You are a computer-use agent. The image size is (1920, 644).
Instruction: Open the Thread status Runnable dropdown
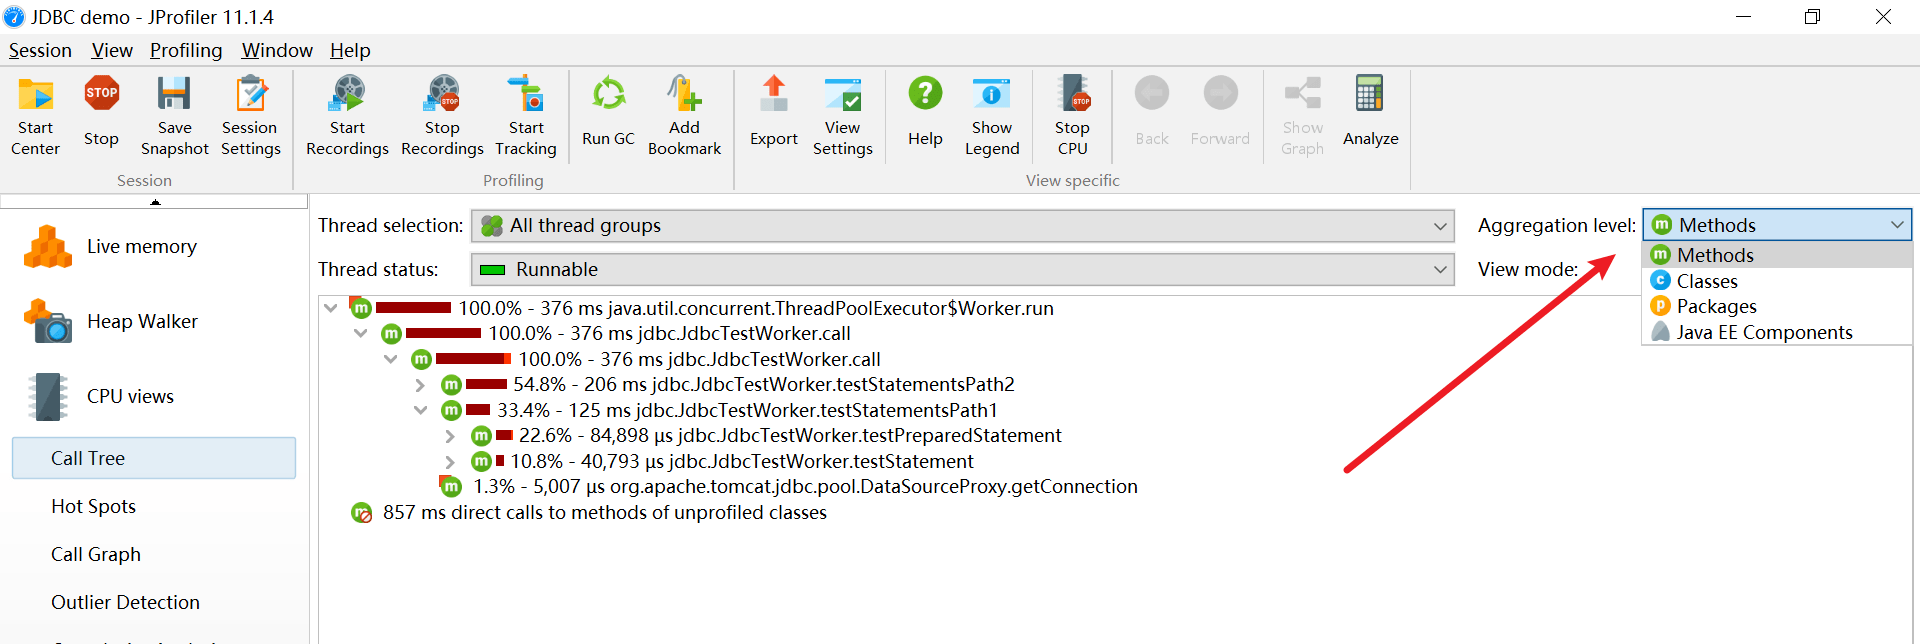coord(962,270)
